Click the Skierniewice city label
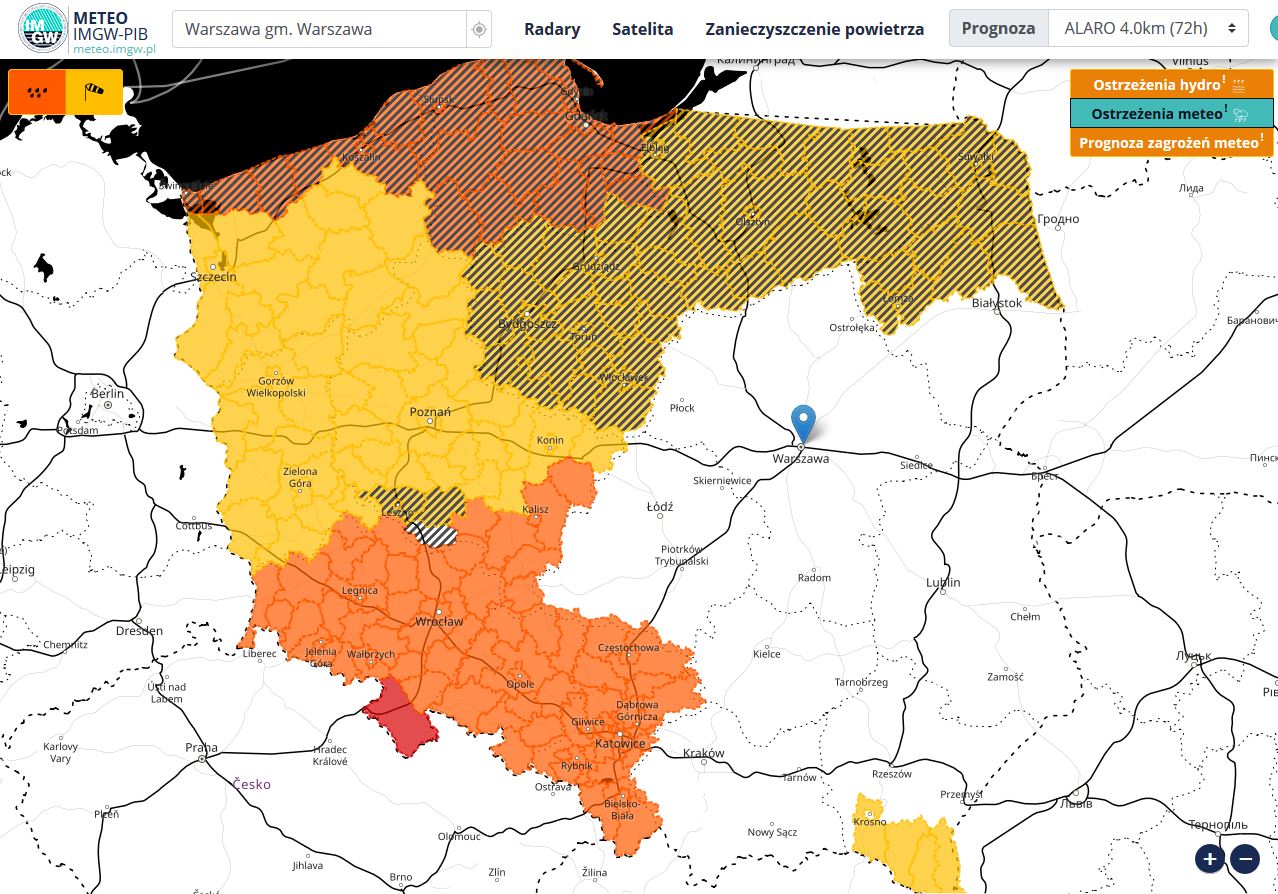Image resolution: width=1278 pixels, height=894 pixels. [722, 481]
